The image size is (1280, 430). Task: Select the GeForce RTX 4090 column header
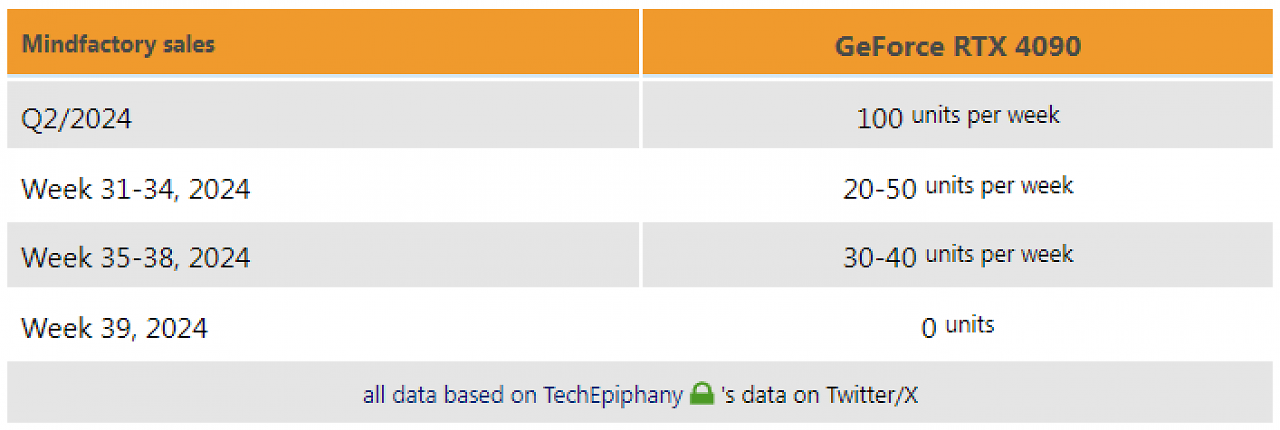pyautogui.click(x=958, y=42)
